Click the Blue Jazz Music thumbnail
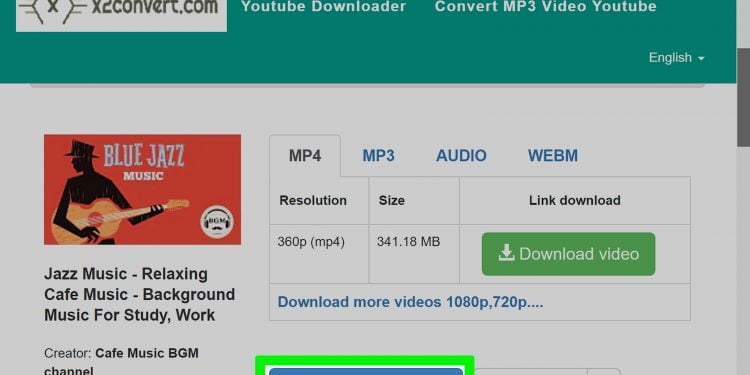The height and width of the screenshot is (375, 750). [x=143, y=189]
